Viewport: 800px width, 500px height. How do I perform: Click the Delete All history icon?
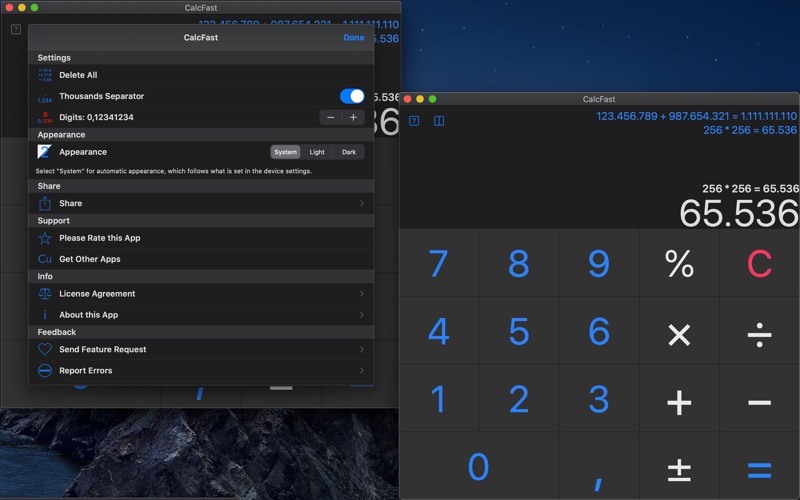click(x=45, y=75)
